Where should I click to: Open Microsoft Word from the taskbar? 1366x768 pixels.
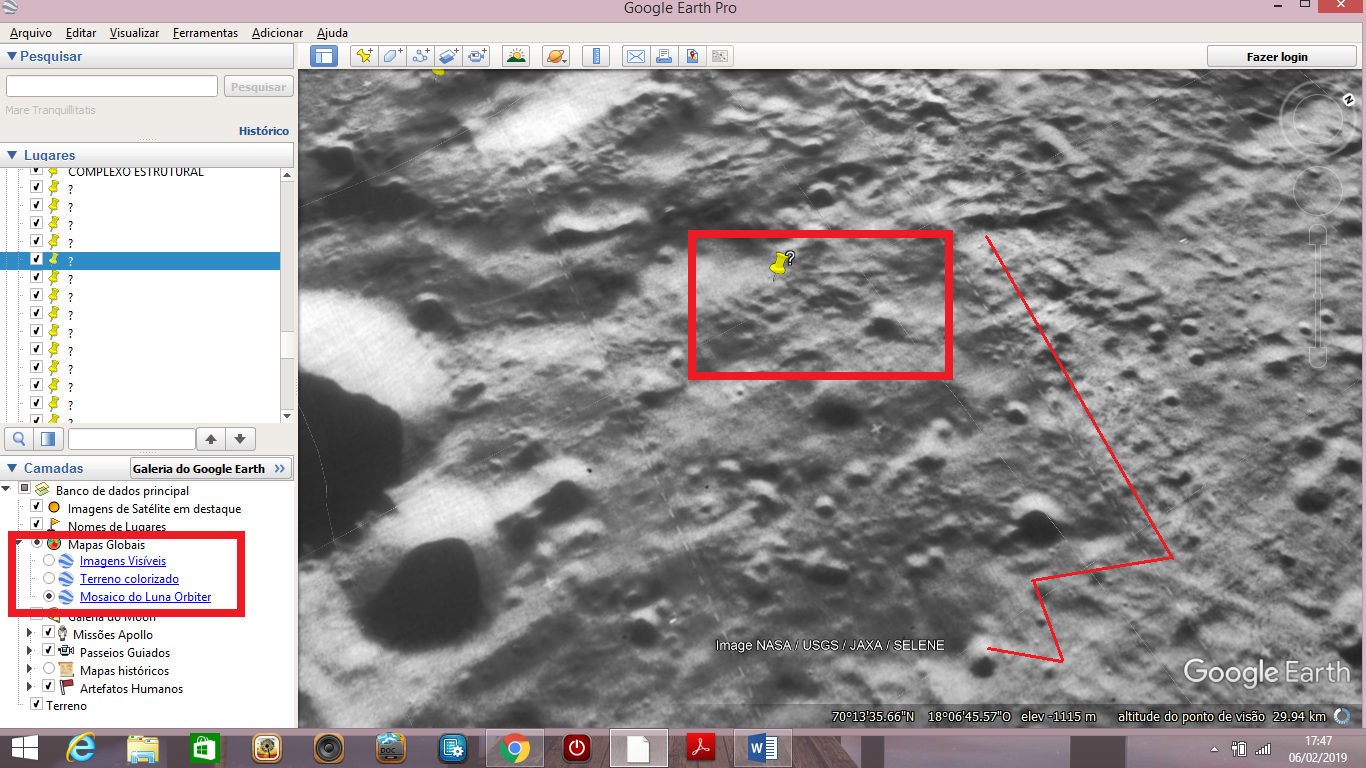pyautogui.click(x=763, y=747)
